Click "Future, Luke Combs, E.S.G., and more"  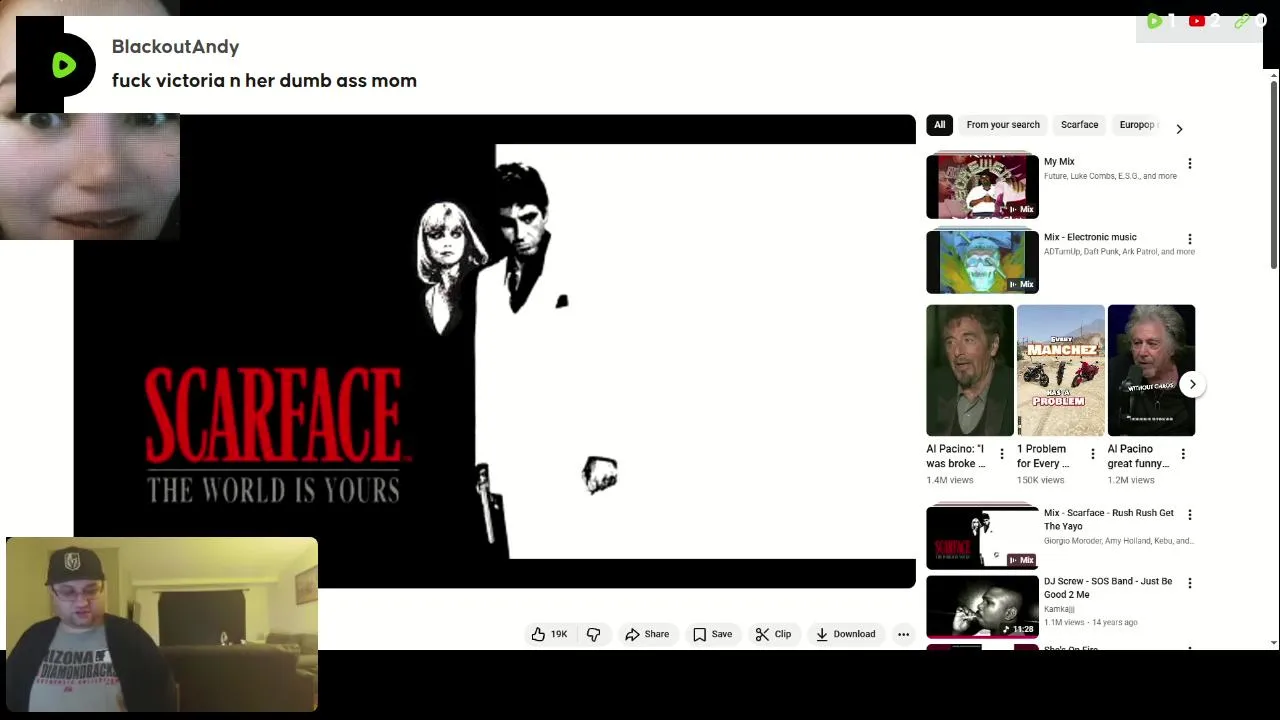click(x=1110, y=176)
